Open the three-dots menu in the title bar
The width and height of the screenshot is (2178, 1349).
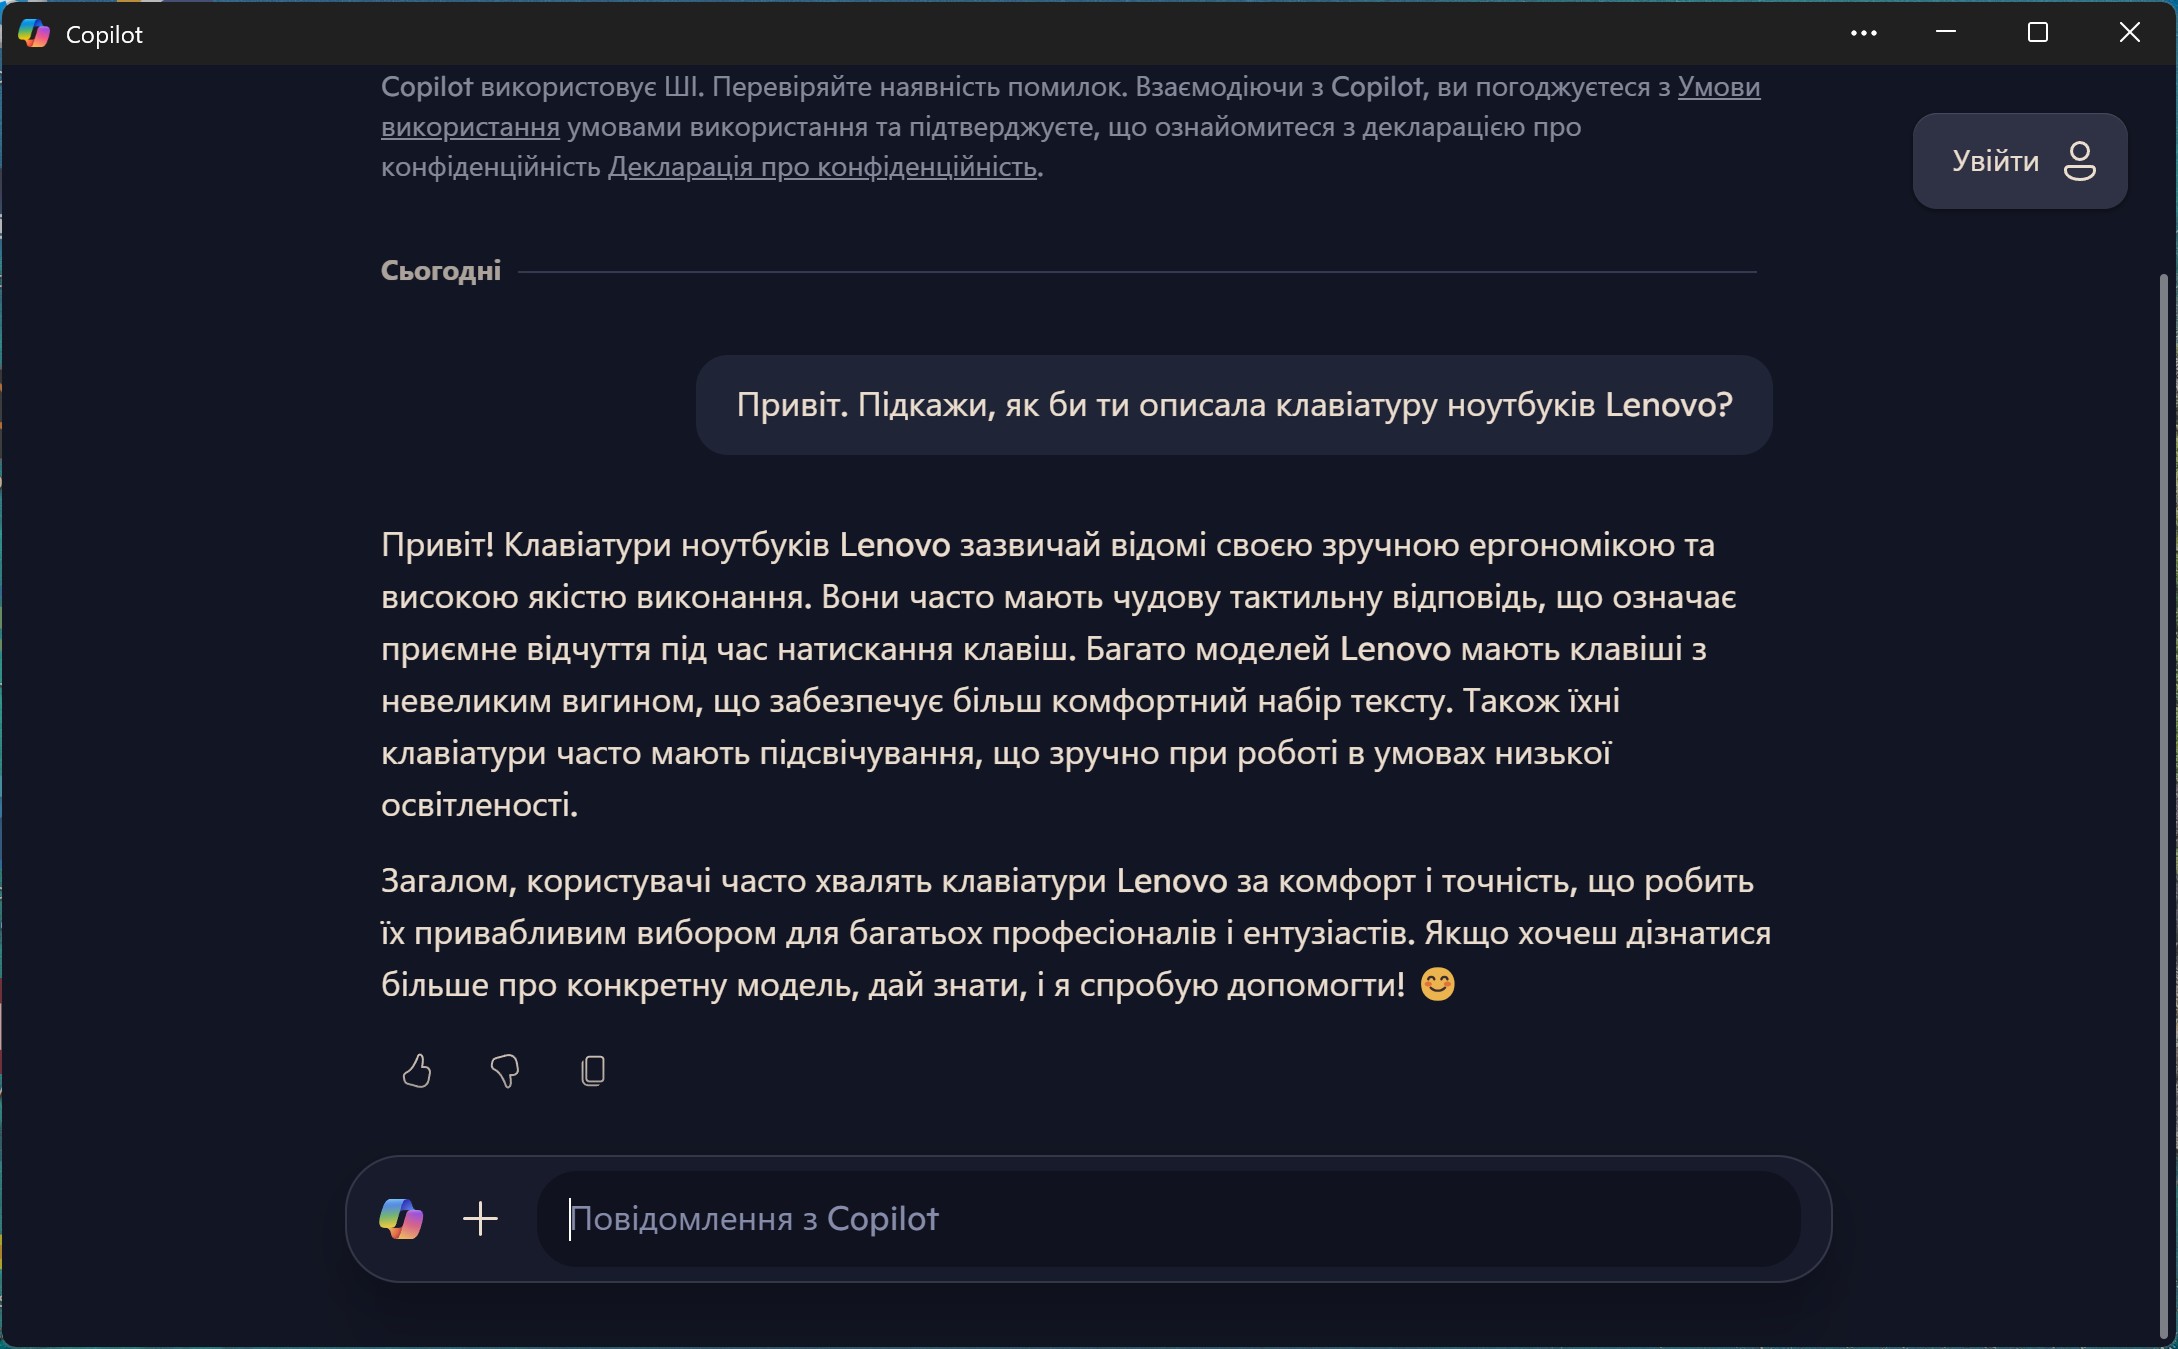[x=1863, y=33]
